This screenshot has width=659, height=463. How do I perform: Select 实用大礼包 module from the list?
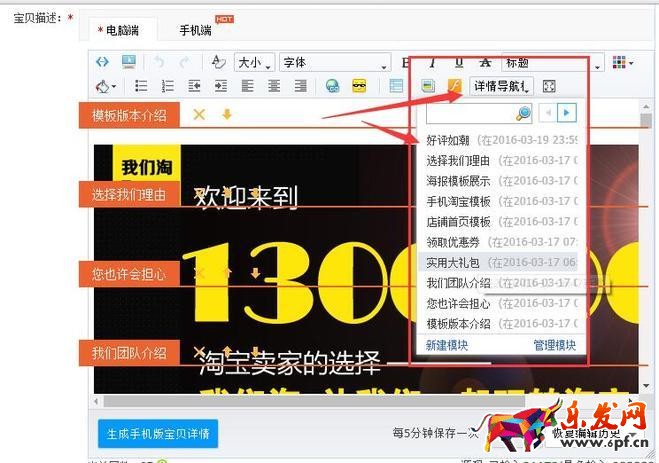coord(452,262)
